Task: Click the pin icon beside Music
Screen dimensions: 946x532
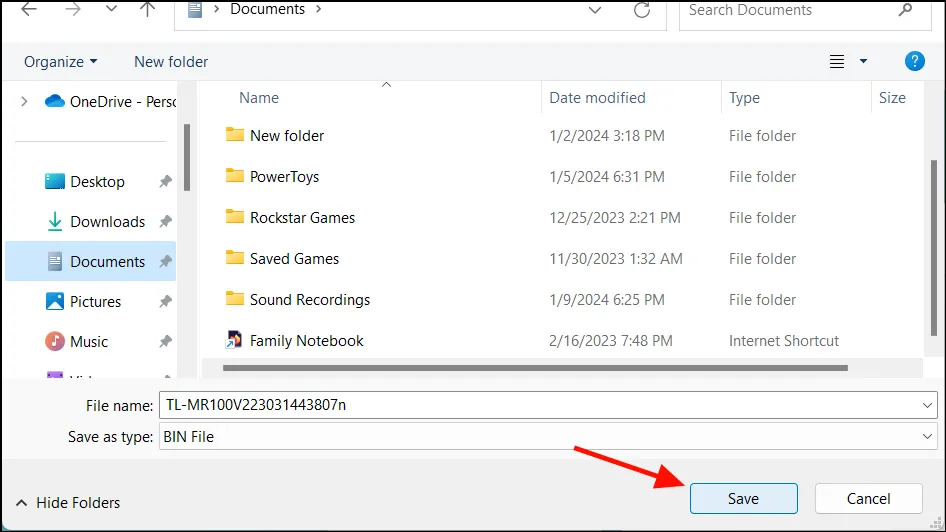Action: click(165, 341)
